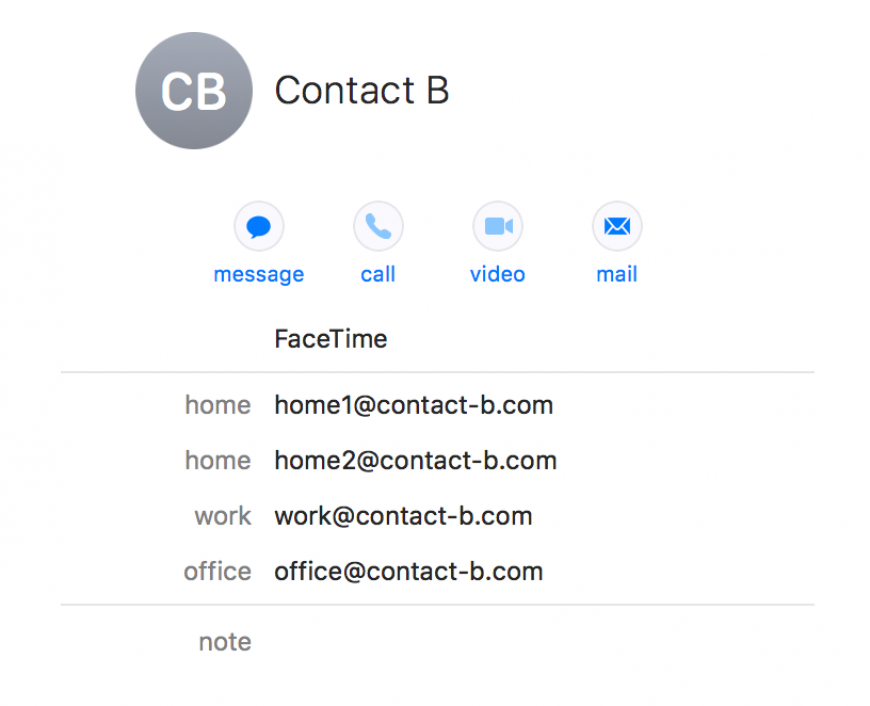Click the phone call icon
Screen dimensions: 870x706
click(x=378, y=226)
